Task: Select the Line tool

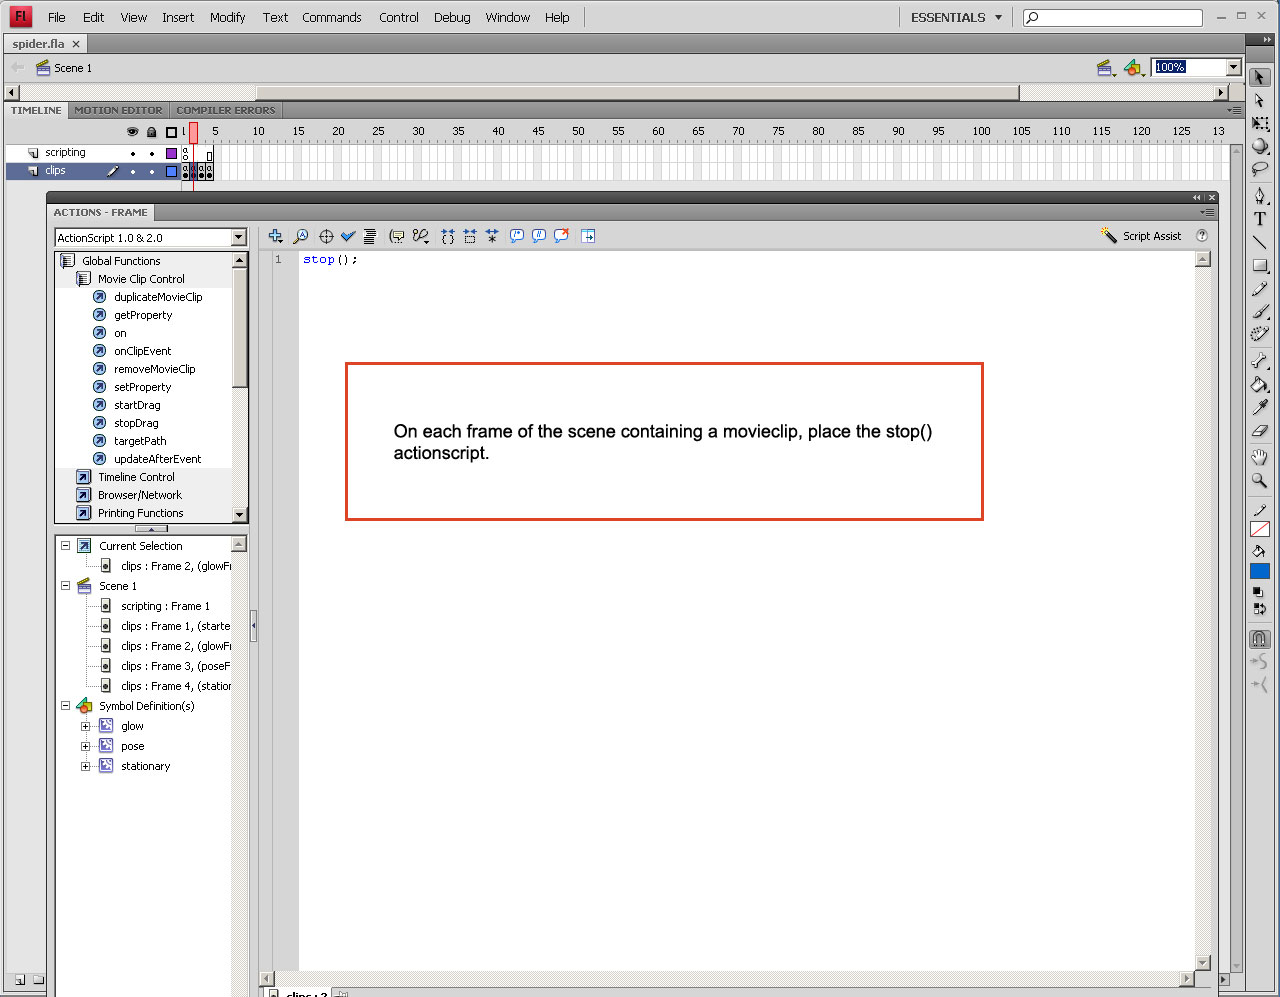Action: [x=1260, y=242]
